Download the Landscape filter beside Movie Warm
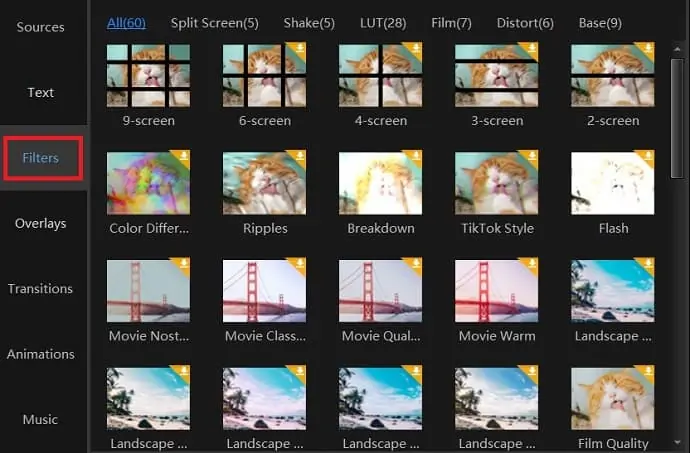 point(648,264)
